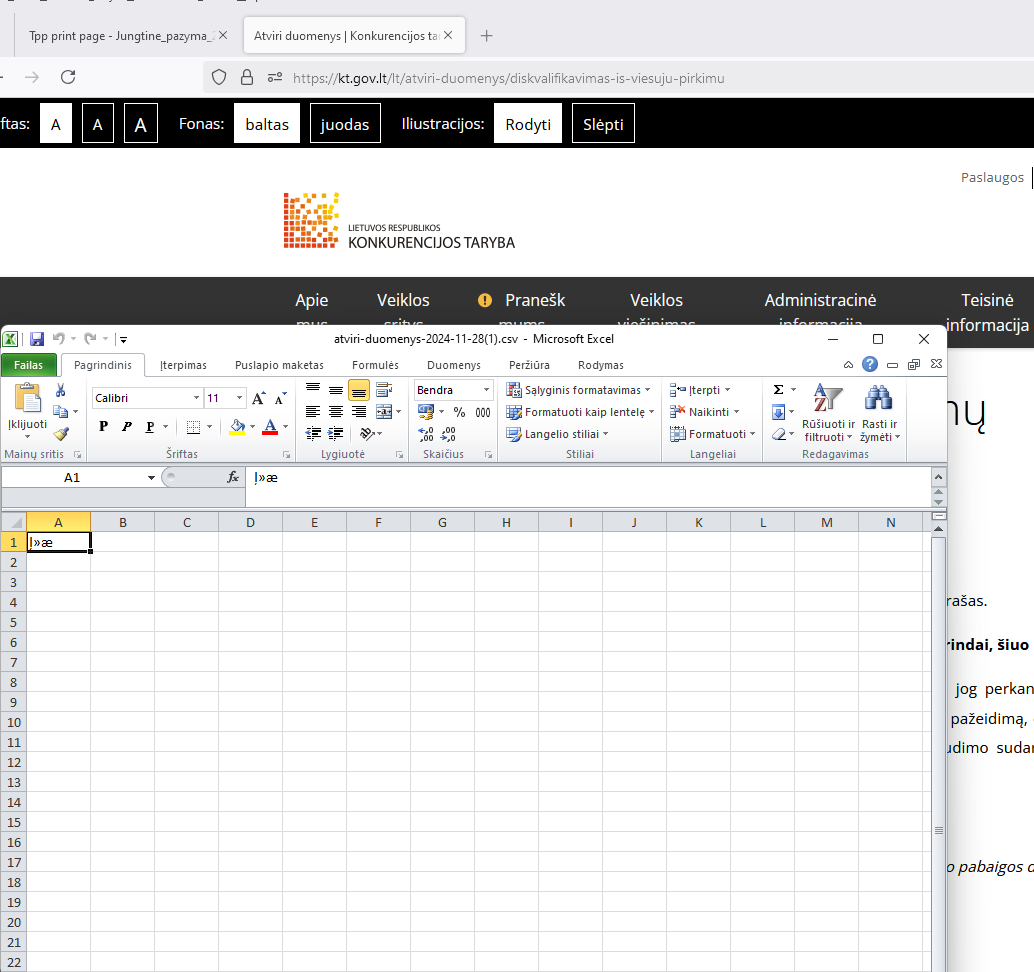Click the insert function fx icon
The image size is (1034, 972).
click(233, 478)
